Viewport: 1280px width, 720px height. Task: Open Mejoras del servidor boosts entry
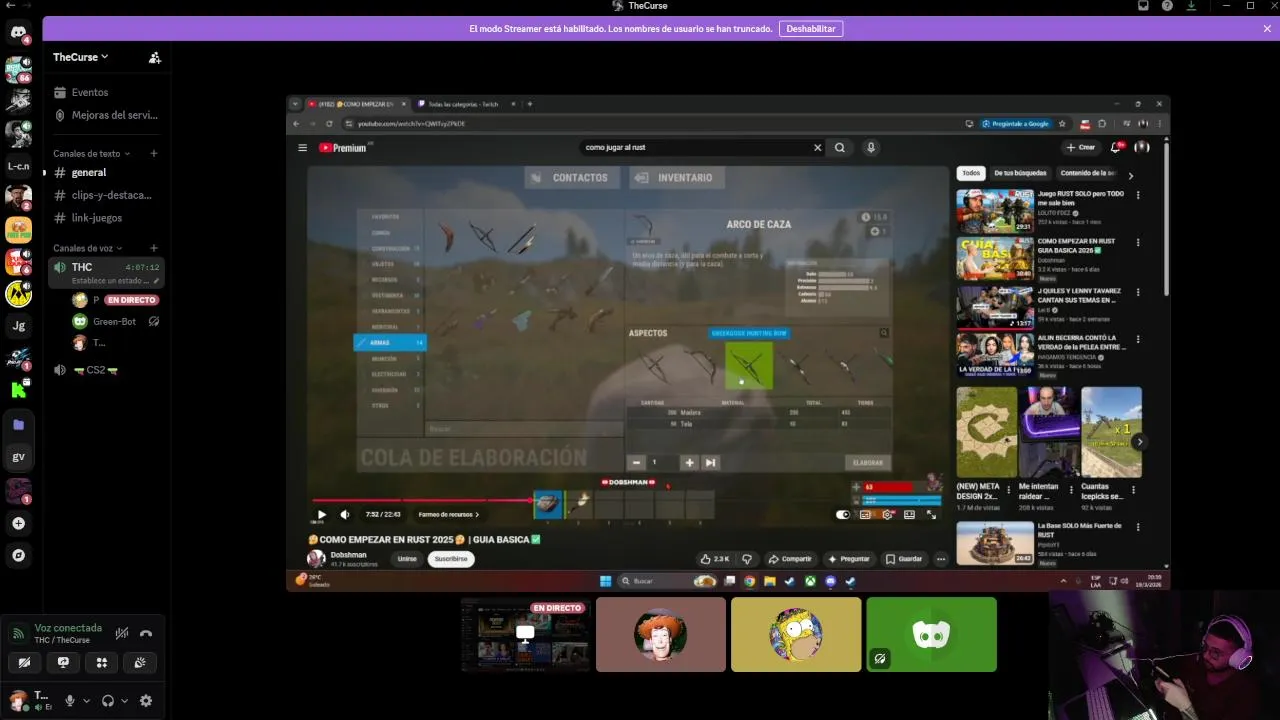pyautogui.click(x=106, y=115)
